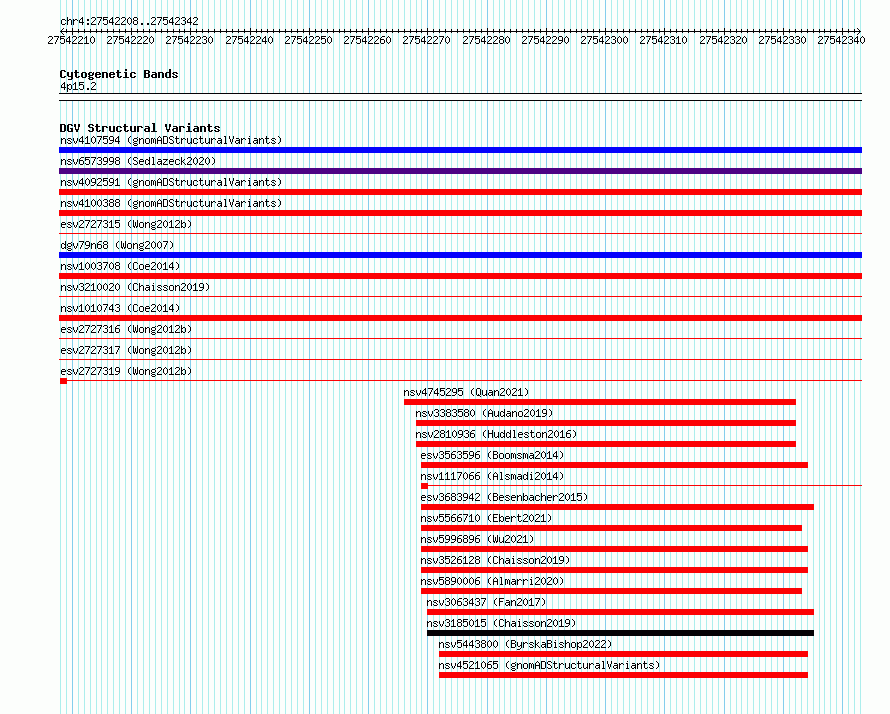This screenshot has width=890, height=714.
Task: Click the red bar under esv3683942
Action: coord(618,507)
